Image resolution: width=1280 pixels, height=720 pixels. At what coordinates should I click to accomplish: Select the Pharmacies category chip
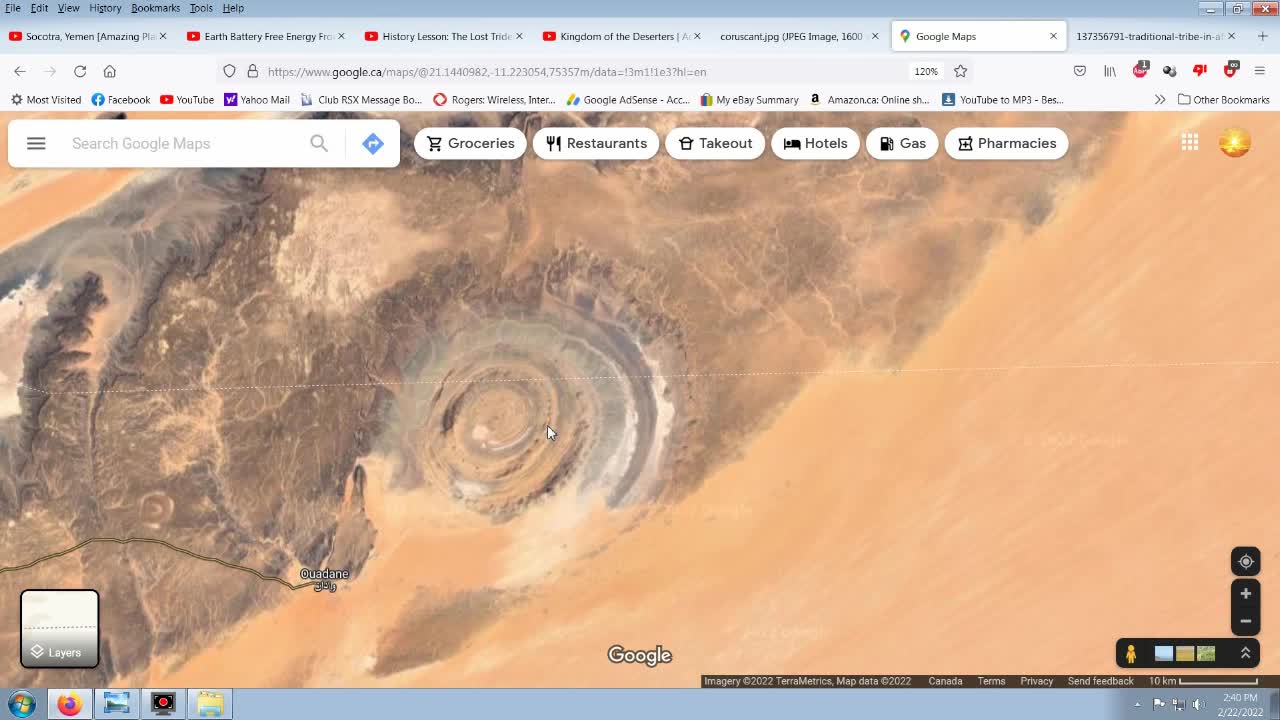click(1006, 143)
